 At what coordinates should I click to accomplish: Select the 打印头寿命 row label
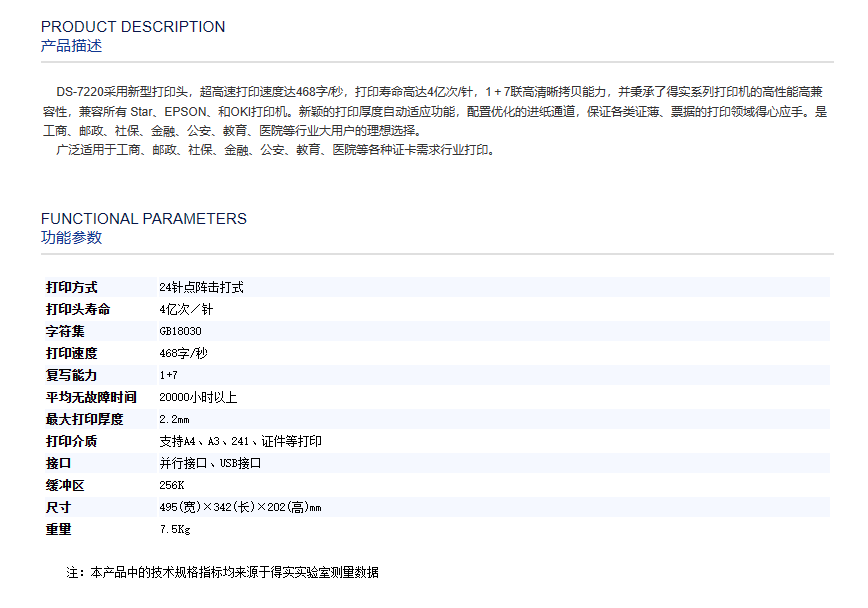[78, 309]
